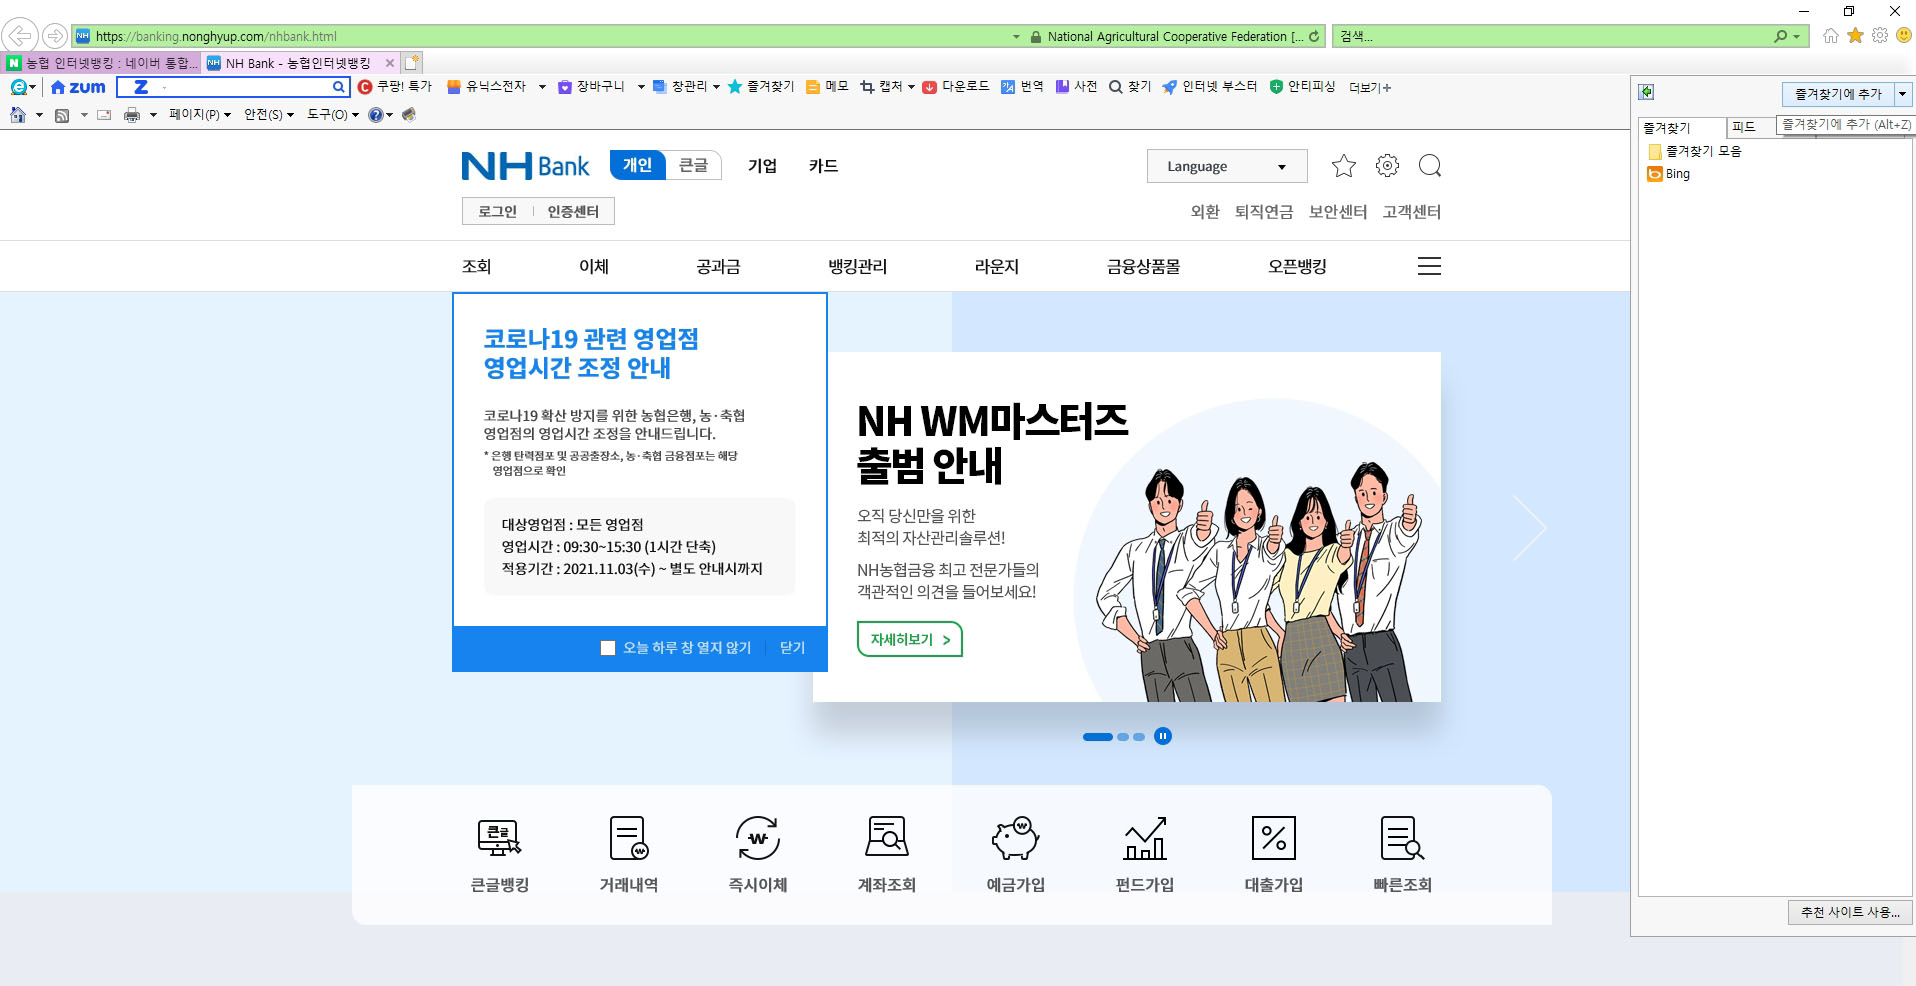Click the zum home logo in toolbar
The image size is (1916, 986).
click(78, 87)
